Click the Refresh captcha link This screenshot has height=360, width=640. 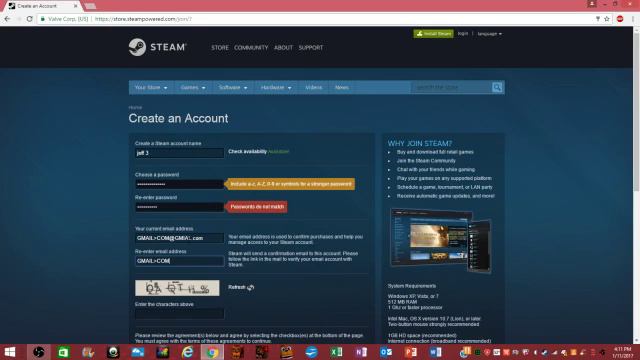coord(237,287)
